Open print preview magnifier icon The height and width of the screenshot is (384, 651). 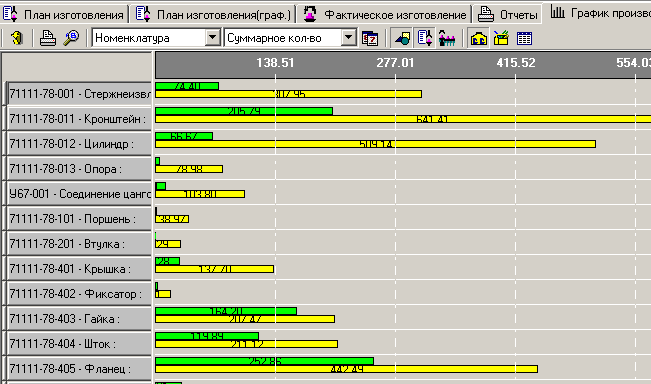(x=71, y=38)
